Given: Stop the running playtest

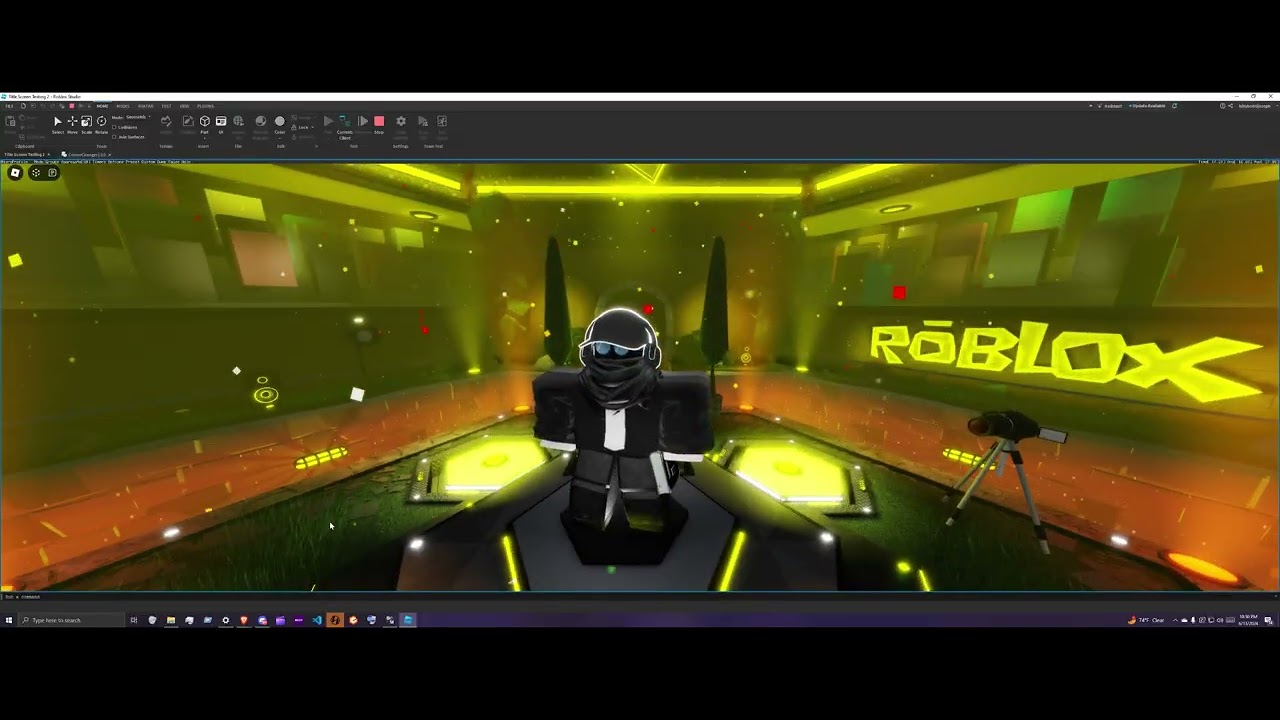Looking at the screenshot, I should click(379, 124).
